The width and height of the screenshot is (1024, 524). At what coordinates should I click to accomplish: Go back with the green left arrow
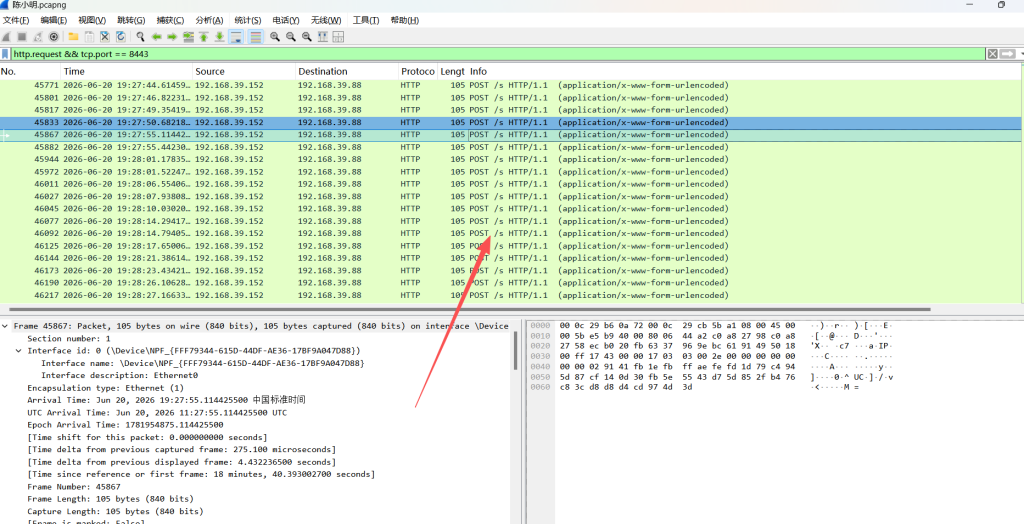[x=157, y=37]
